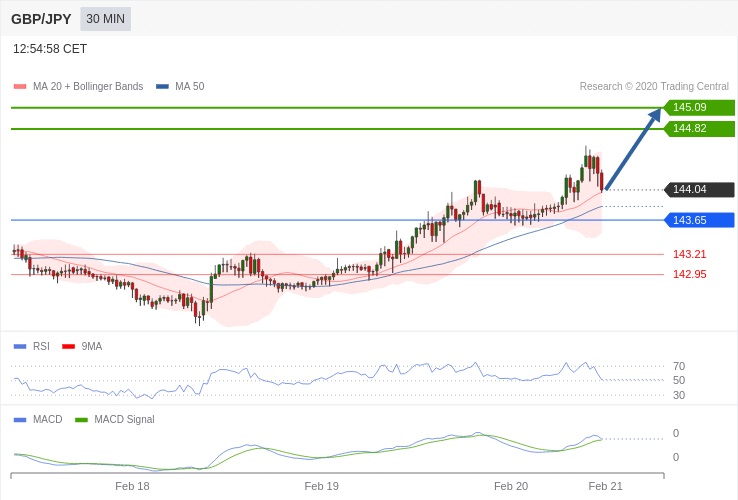This screenshot has width=738, height=500.
Task: Click the 144.04 current price tag
Action: [698, 190]
